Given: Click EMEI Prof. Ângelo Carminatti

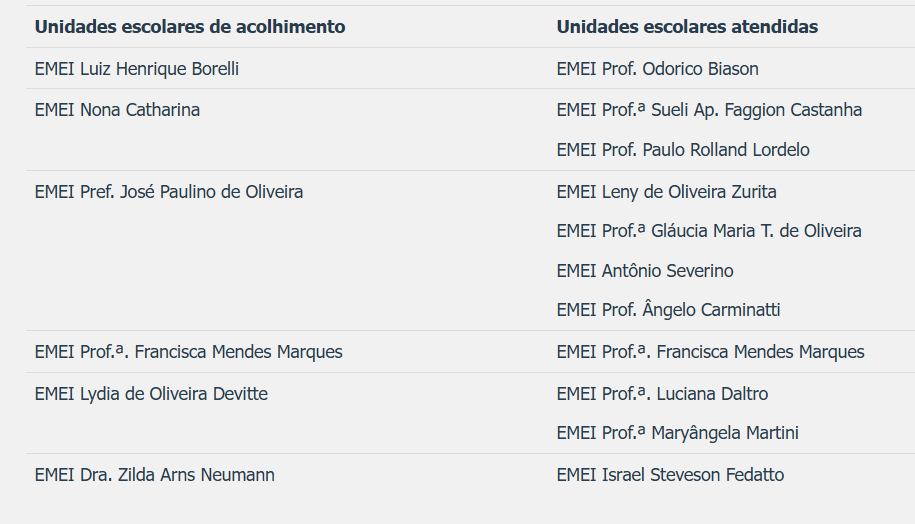Looking at the screenshot, I should (x=668, y=310).
